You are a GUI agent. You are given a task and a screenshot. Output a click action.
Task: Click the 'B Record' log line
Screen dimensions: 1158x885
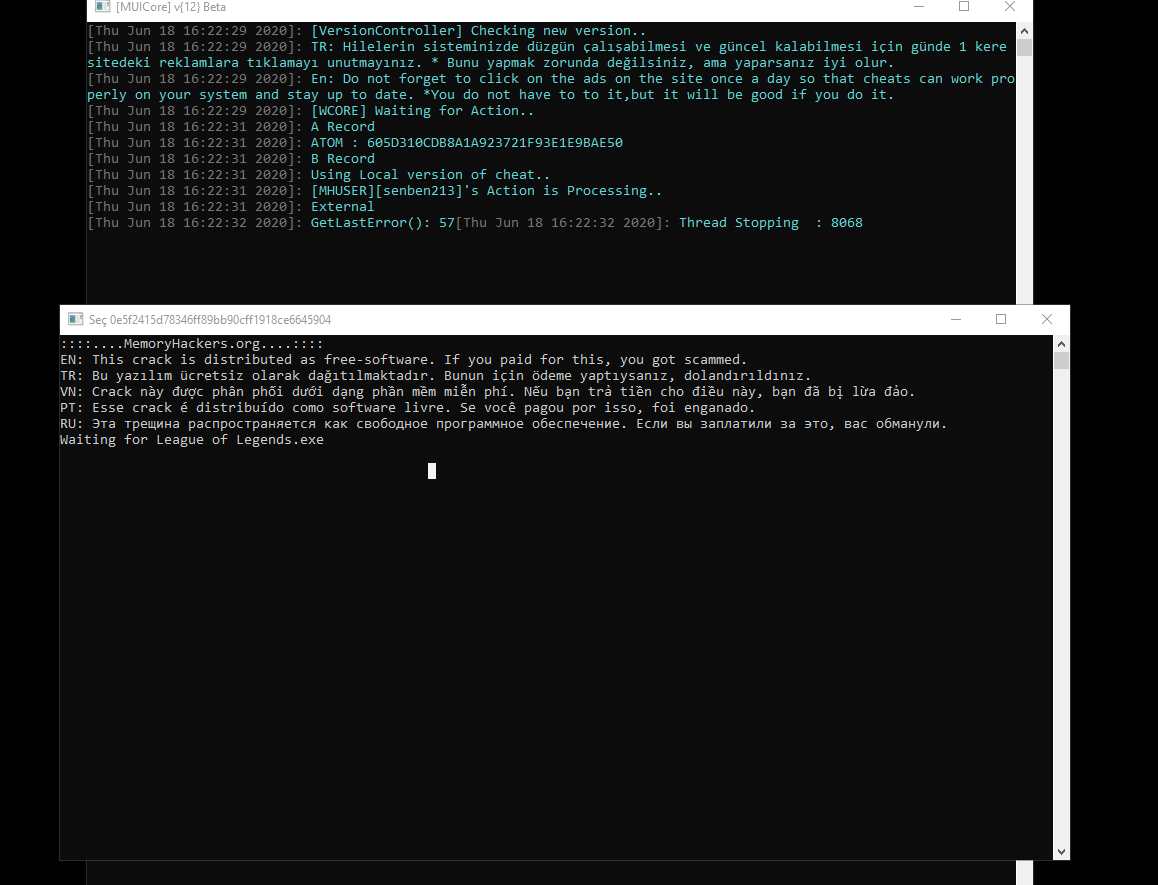click(342, 159)
